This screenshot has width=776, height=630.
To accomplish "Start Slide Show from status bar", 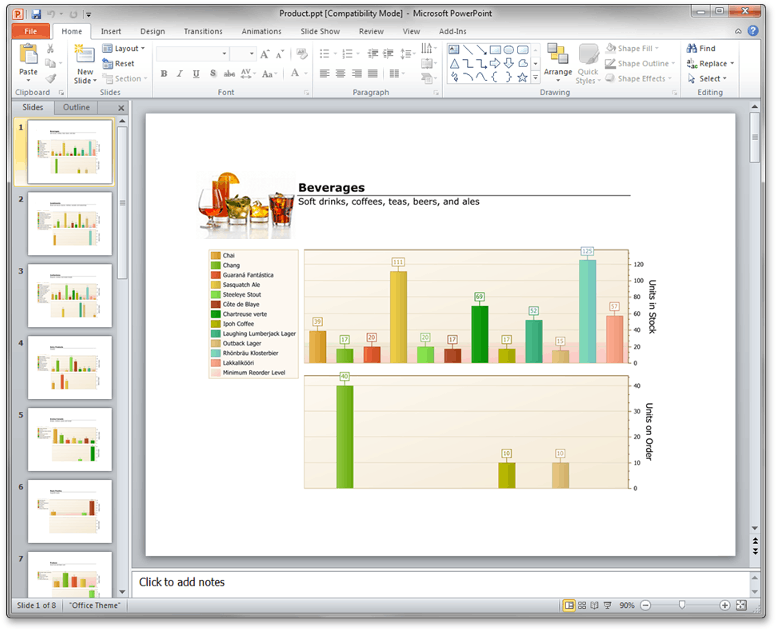I will [x=607, y=605].
